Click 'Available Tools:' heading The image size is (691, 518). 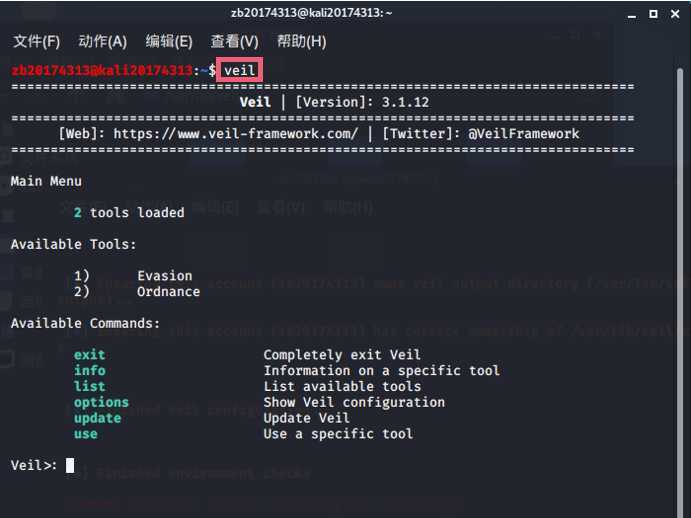click(74, 244)
